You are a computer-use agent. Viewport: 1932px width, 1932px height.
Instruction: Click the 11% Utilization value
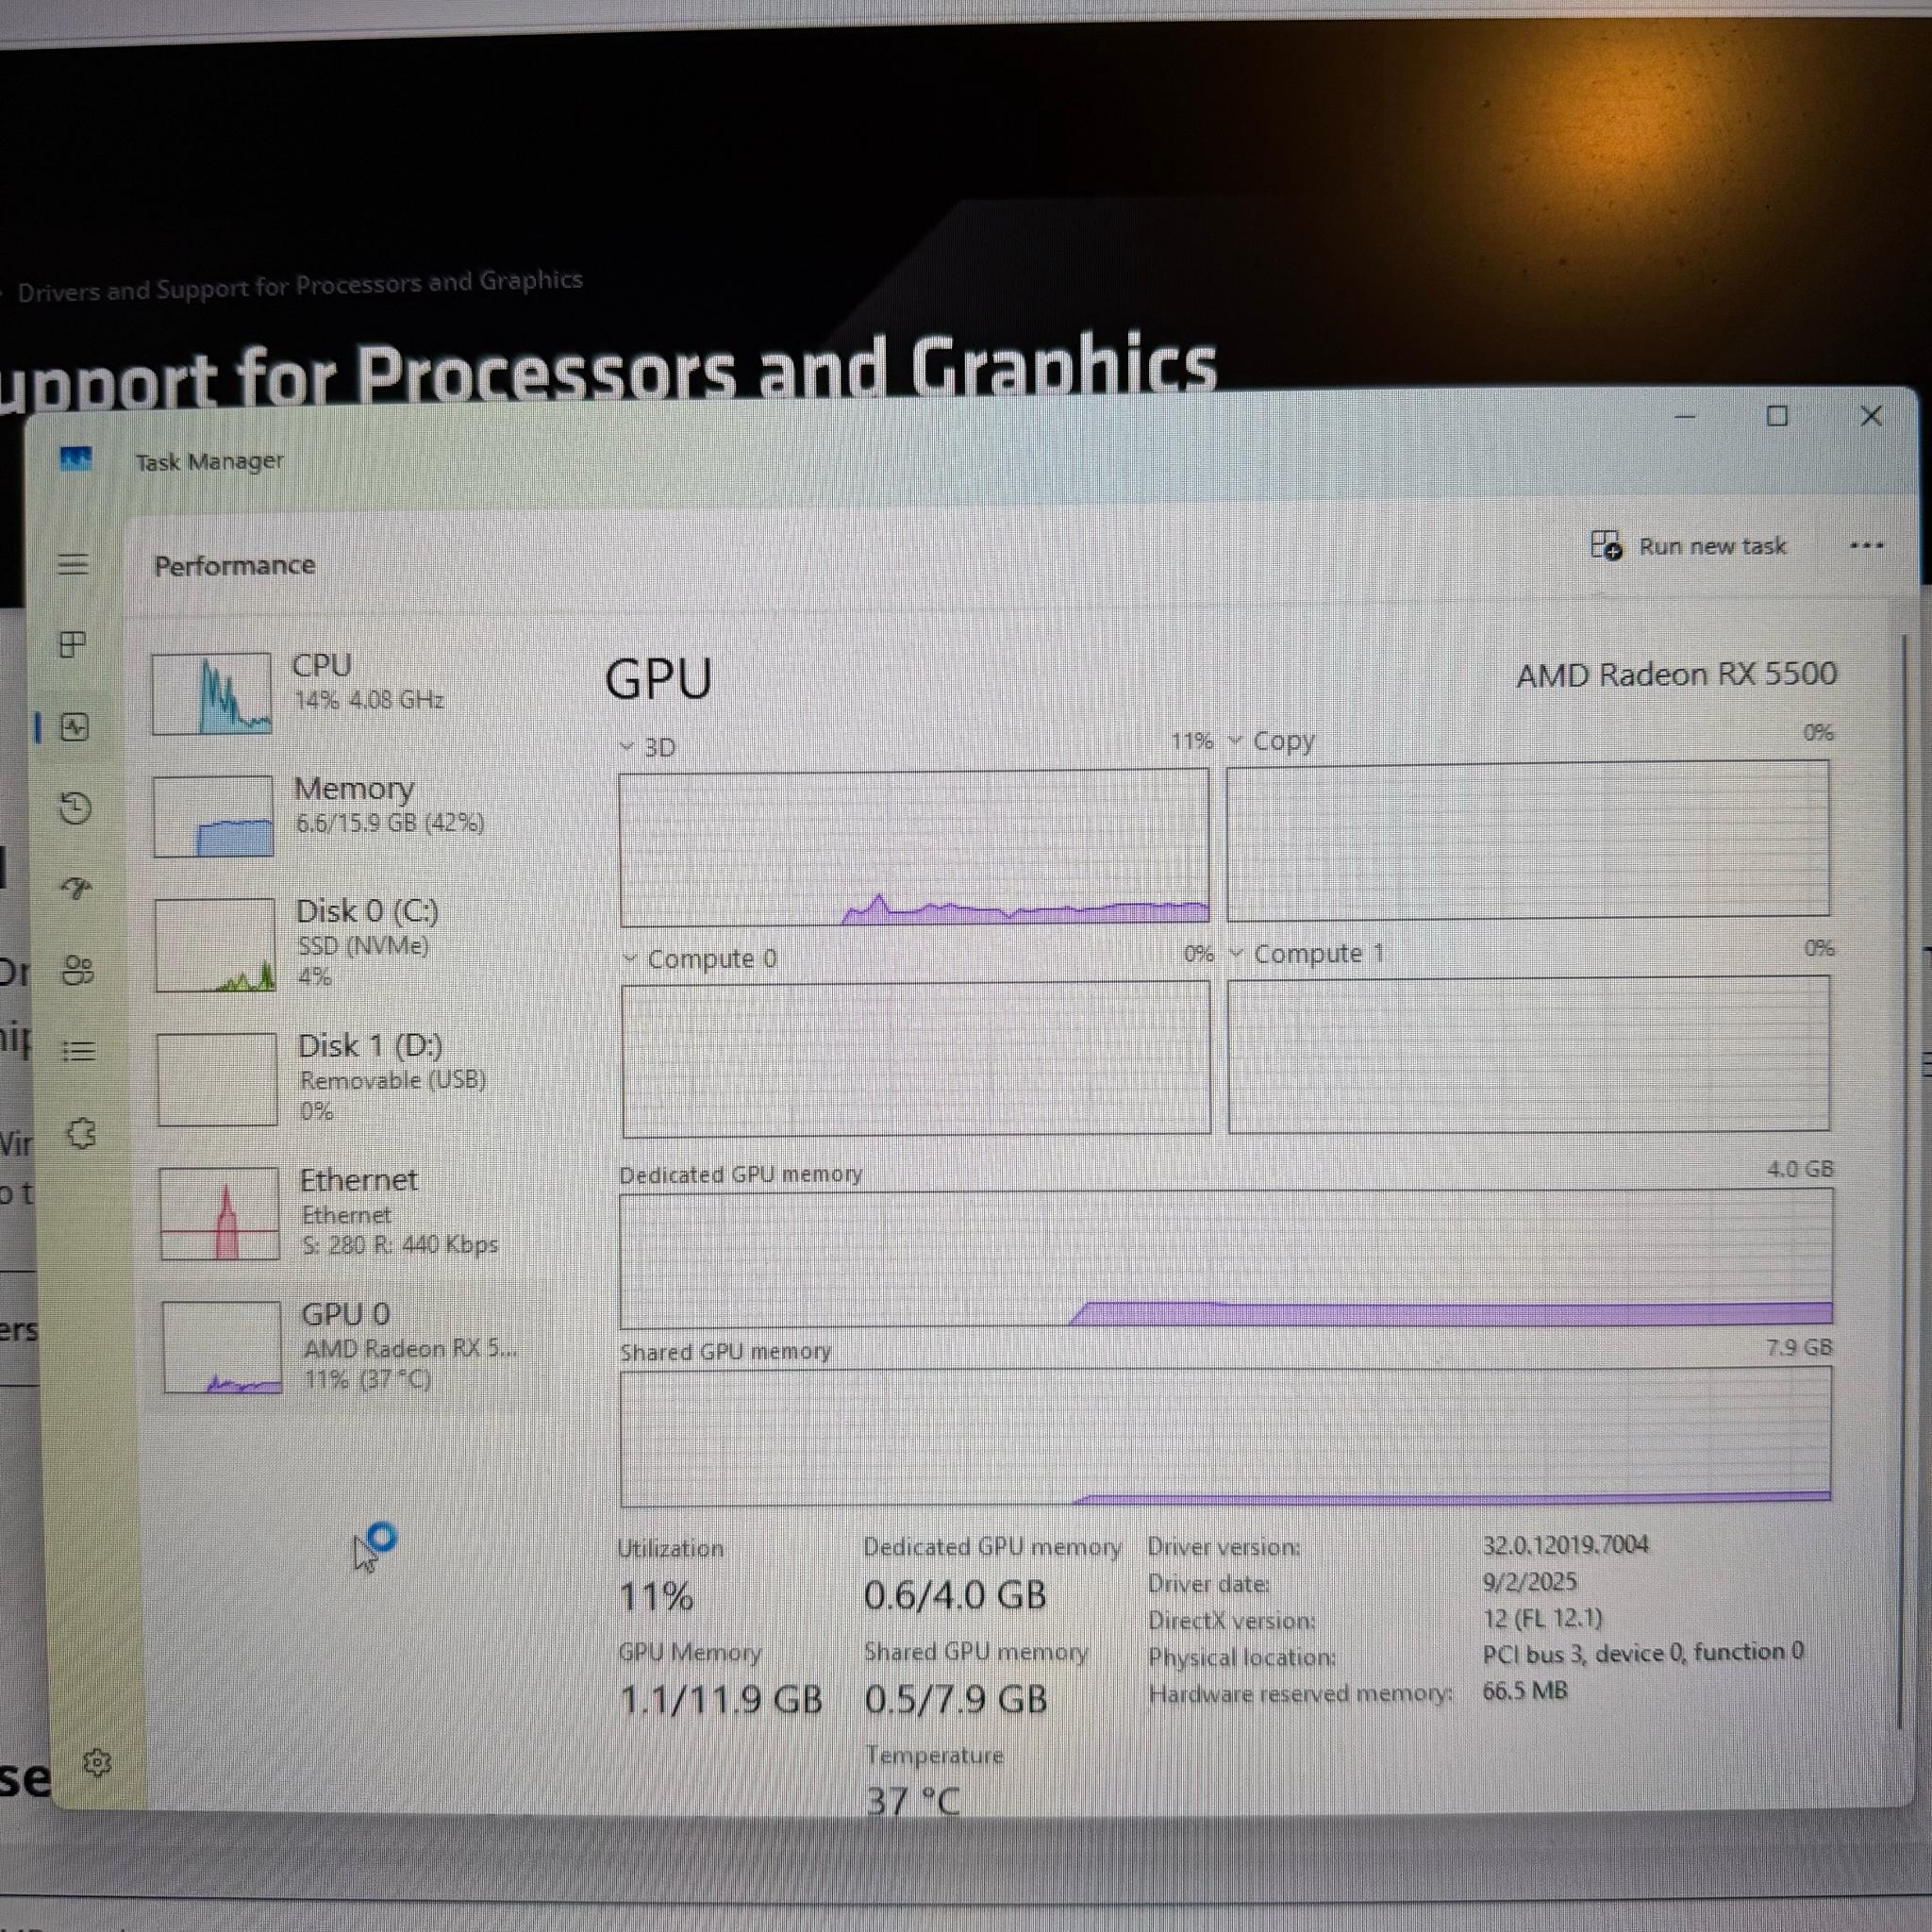click(x=656, y=1596)
